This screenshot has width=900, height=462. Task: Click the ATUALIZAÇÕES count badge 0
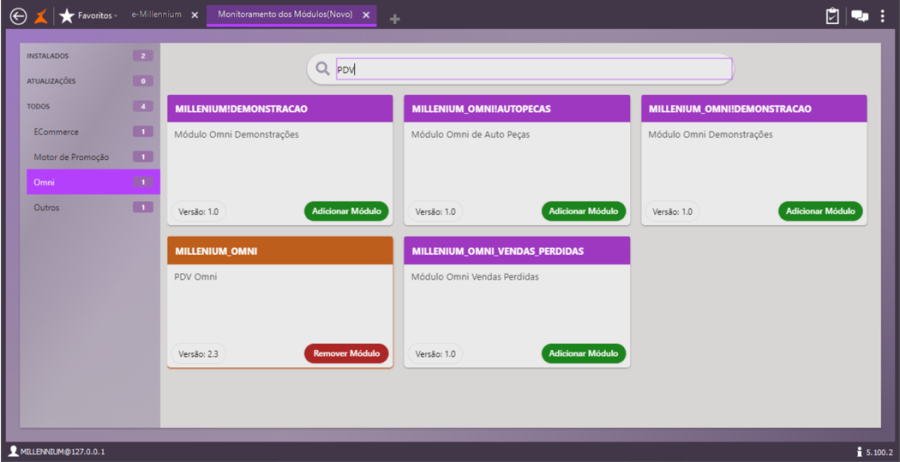pos(143,81)
